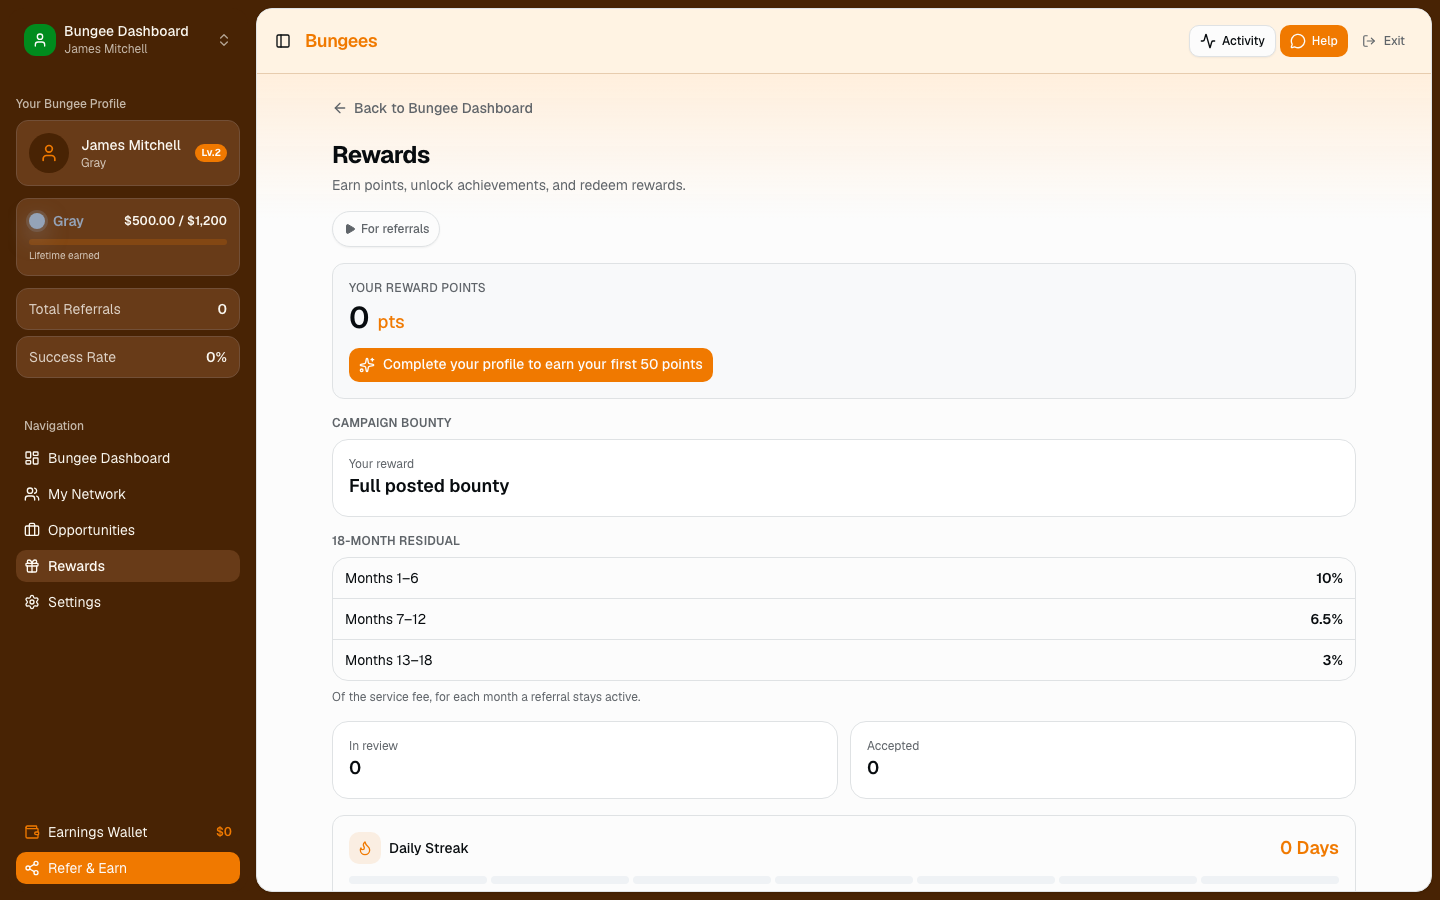Click the Earnings Wallet icon
The image size is (1440, 900).
click(x=32, y=832)
